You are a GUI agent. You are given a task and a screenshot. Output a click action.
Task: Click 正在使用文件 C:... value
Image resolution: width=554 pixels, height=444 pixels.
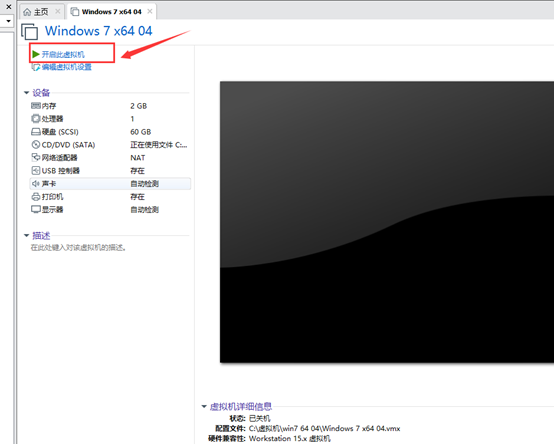[159, 145]
